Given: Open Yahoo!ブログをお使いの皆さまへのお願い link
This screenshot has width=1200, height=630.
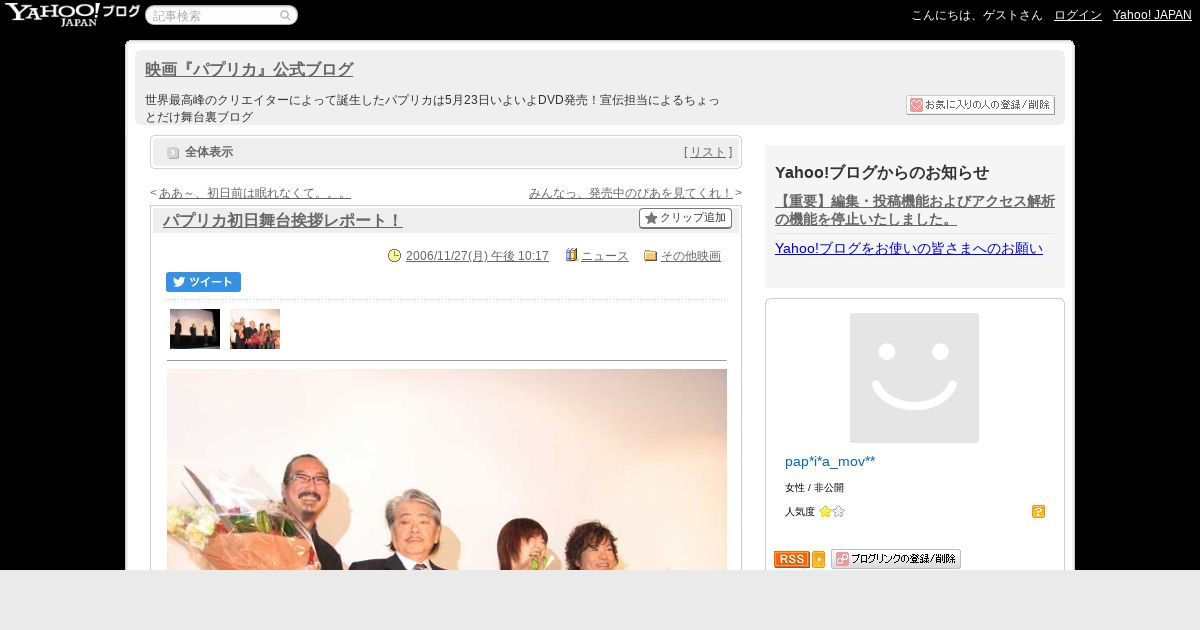Looking at the screenshot, I should [x=909, y=248].
